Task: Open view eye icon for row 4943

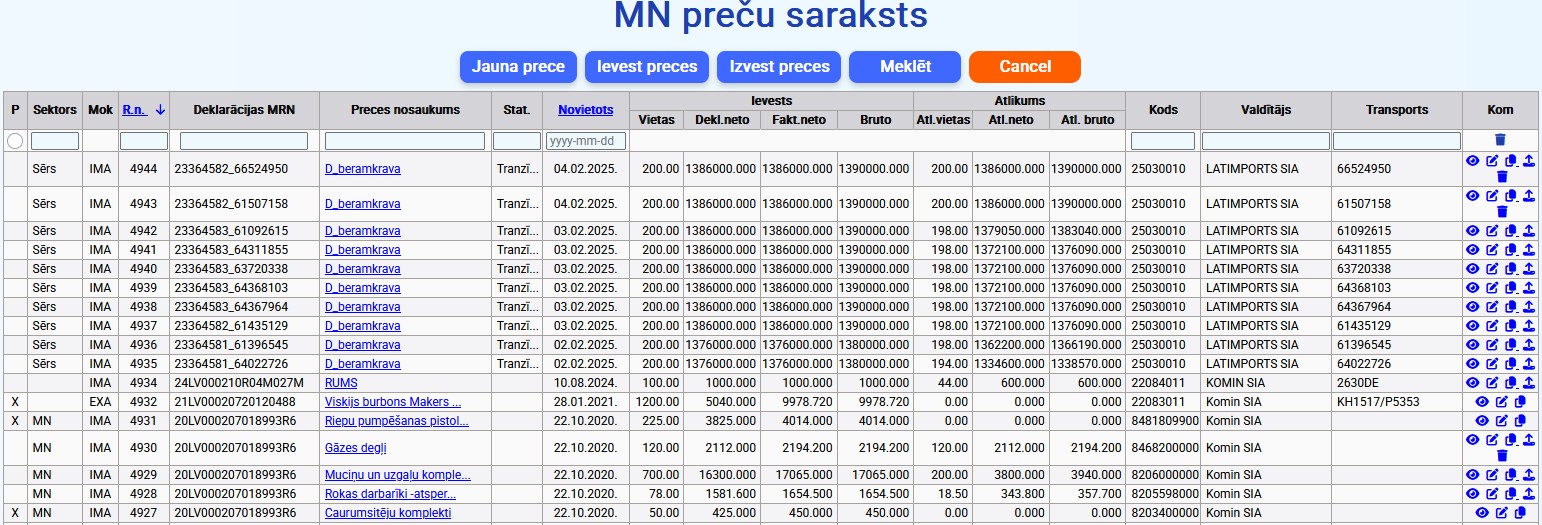Action: [1472, 196]
